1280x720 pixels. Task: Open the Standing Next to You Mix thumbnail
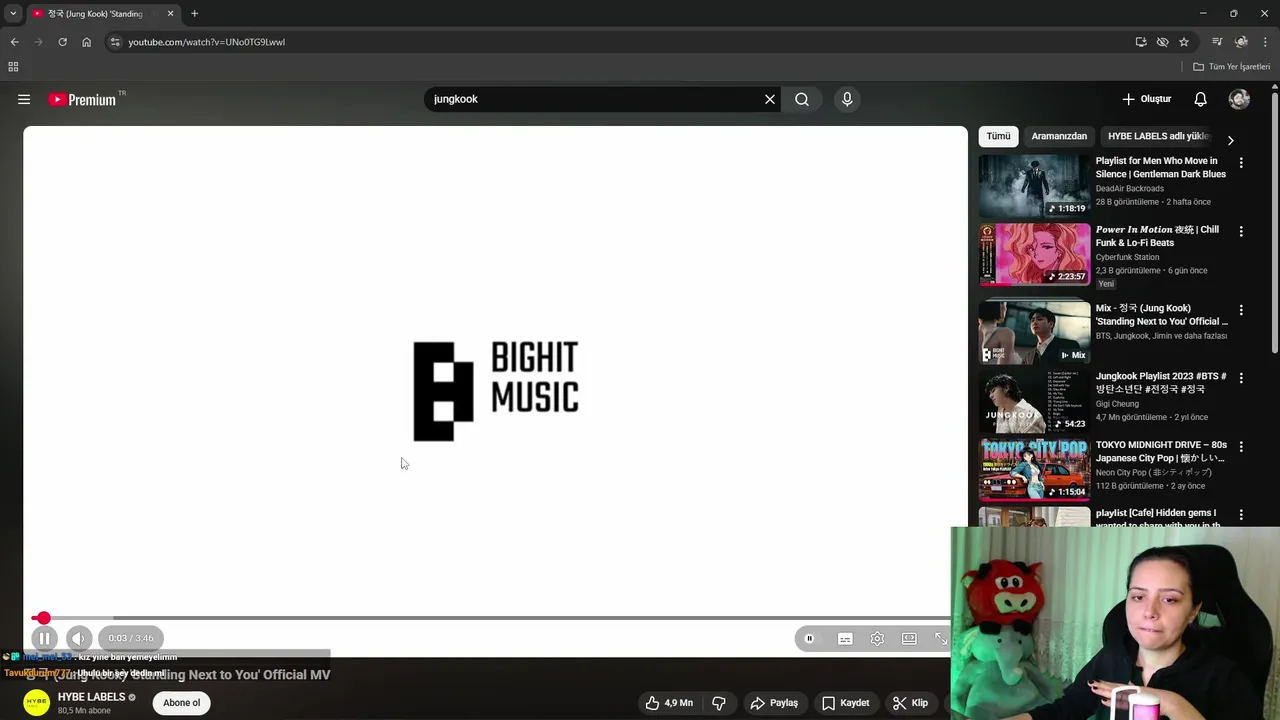(1034, 332)
